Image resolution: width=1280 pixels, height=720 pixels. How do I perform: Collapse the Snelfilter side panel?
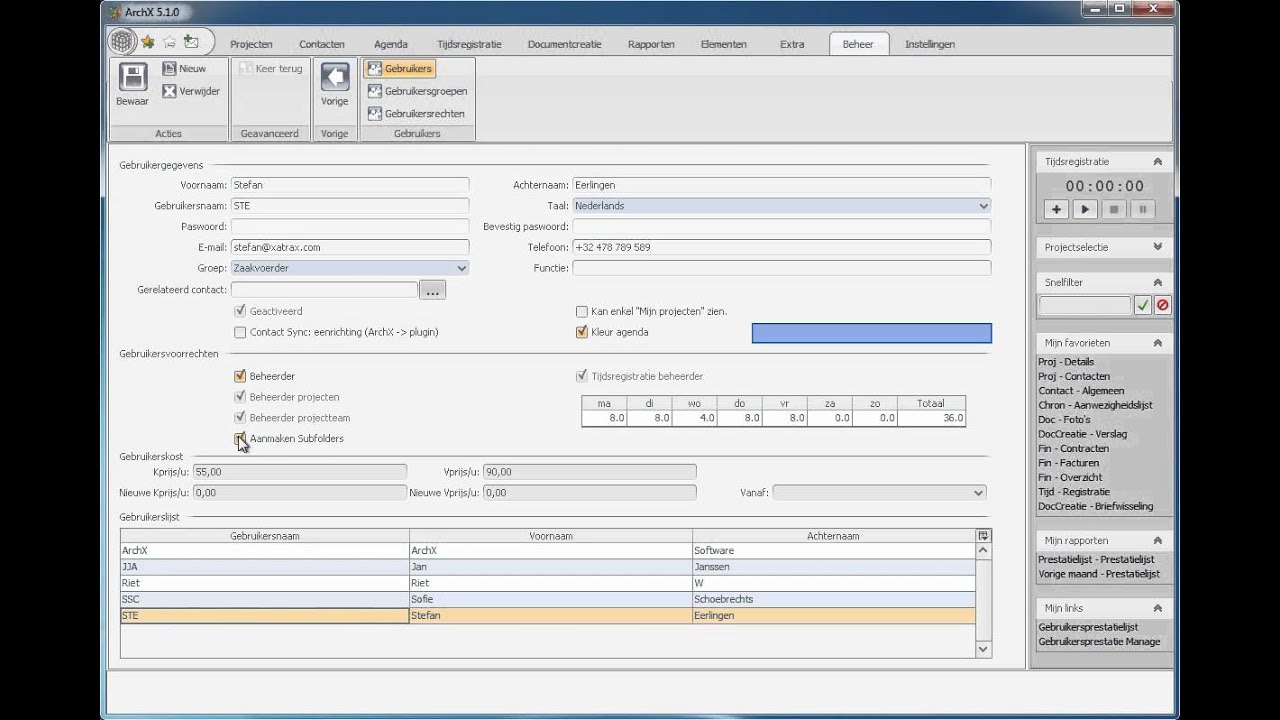[x=1157, y=282]
